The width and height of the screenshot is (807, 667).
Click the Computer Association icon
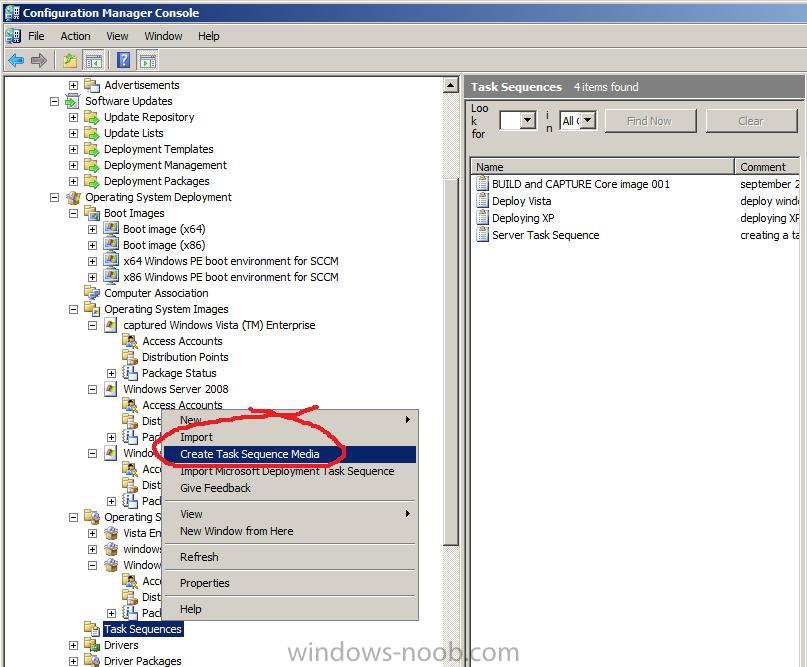(x=92, y=293)
